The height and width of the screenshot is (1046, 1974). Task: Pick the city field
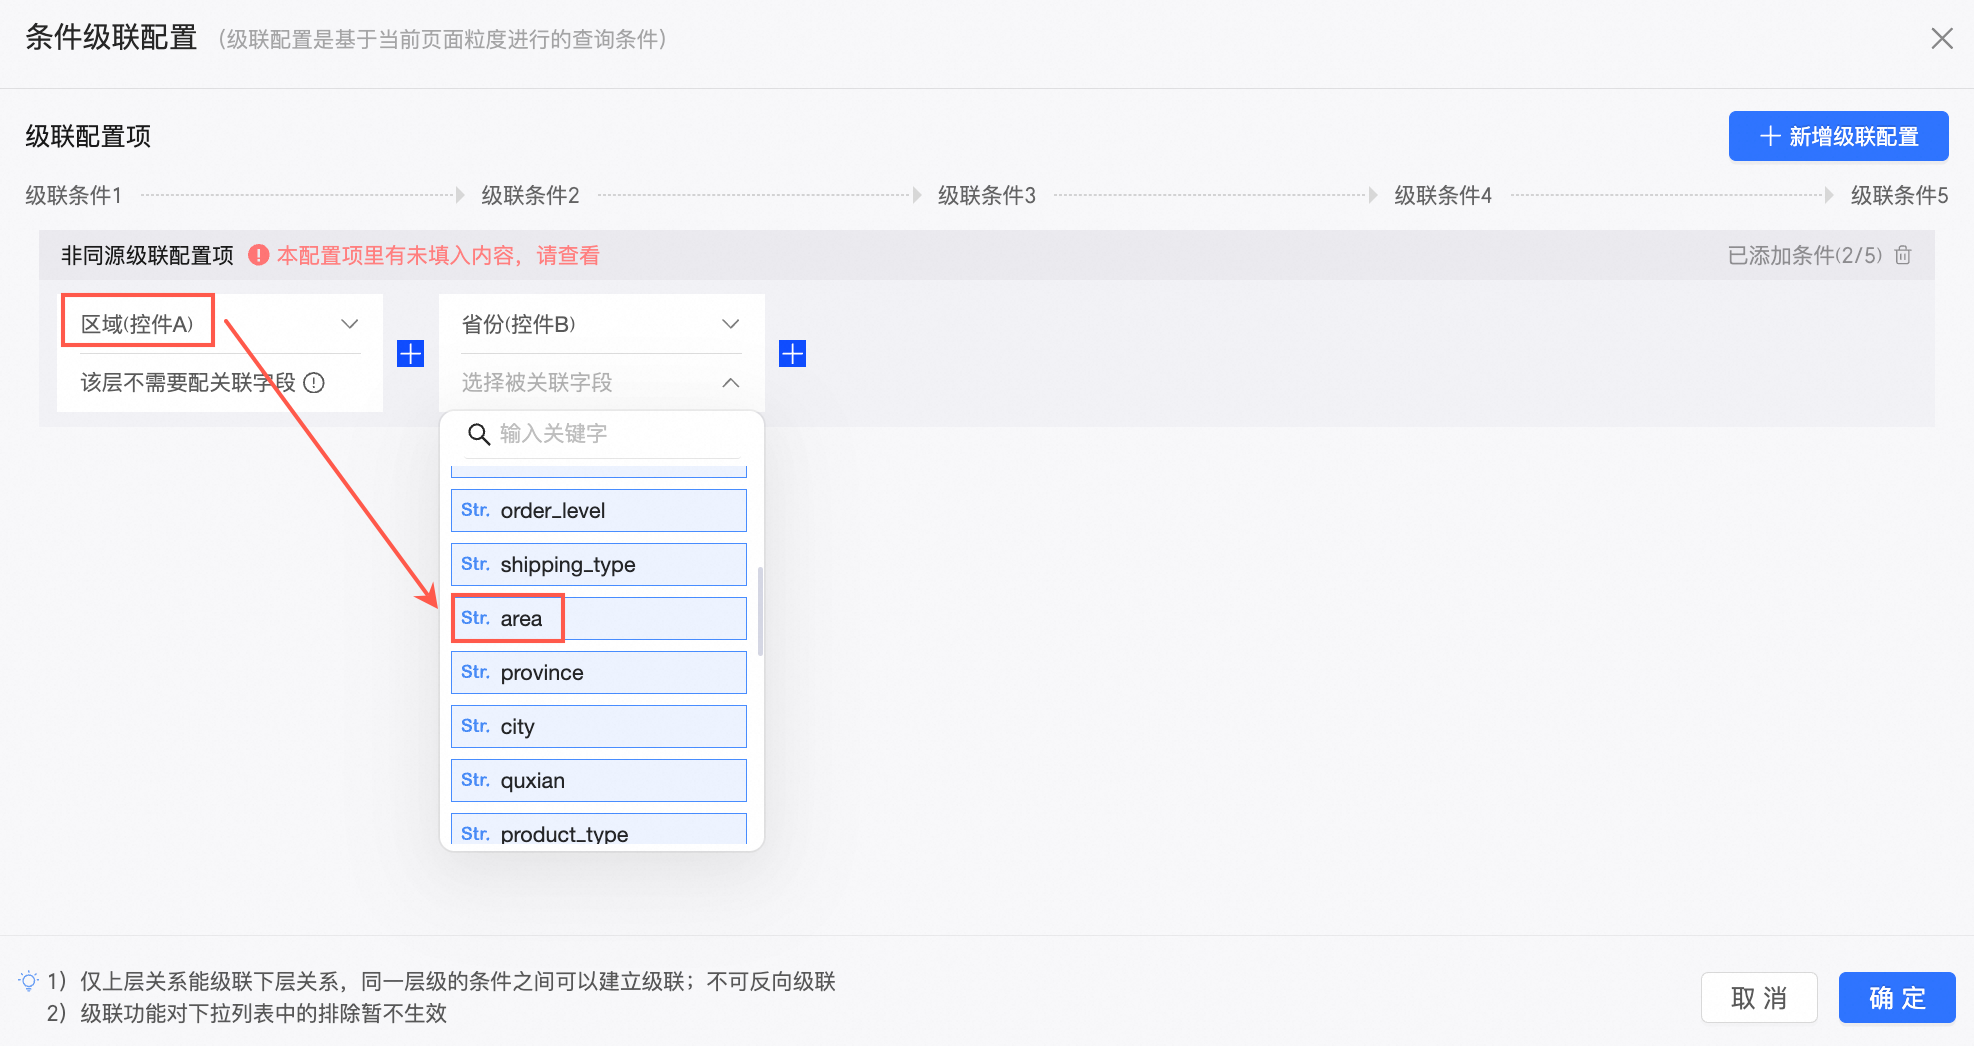pos(598,726)
